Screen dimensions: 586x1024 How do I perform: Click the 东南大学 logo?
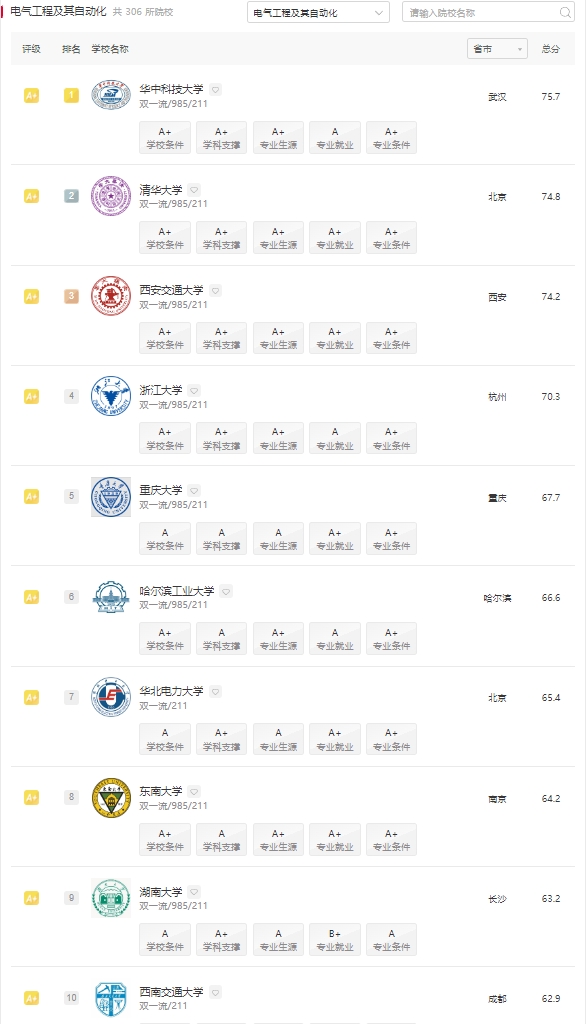tap(111, 797)
